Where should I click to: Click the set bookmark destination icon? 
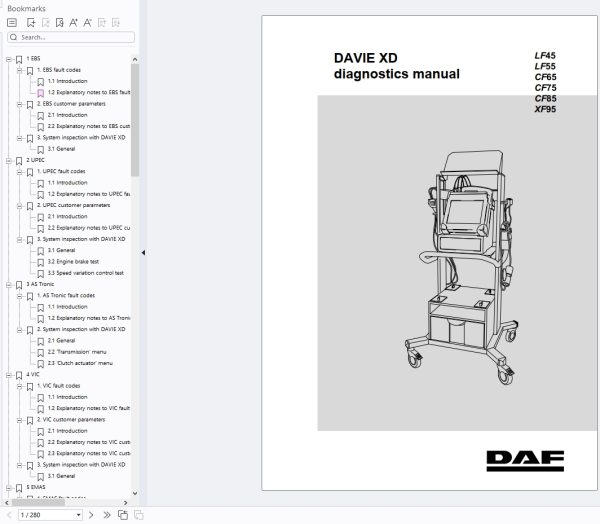[59, 23]
